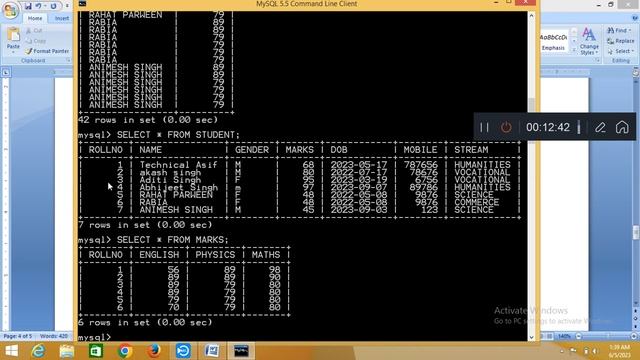Click Copy in Word clipboard group
640x360 pixels.
tap(36, 41)
